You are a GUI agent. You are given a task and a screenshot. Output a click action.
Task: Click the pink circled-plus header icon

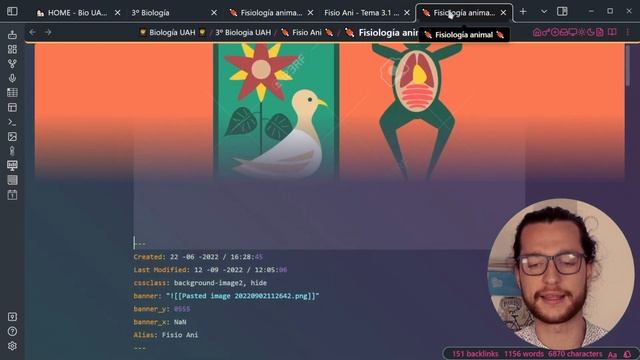(555, 32)
